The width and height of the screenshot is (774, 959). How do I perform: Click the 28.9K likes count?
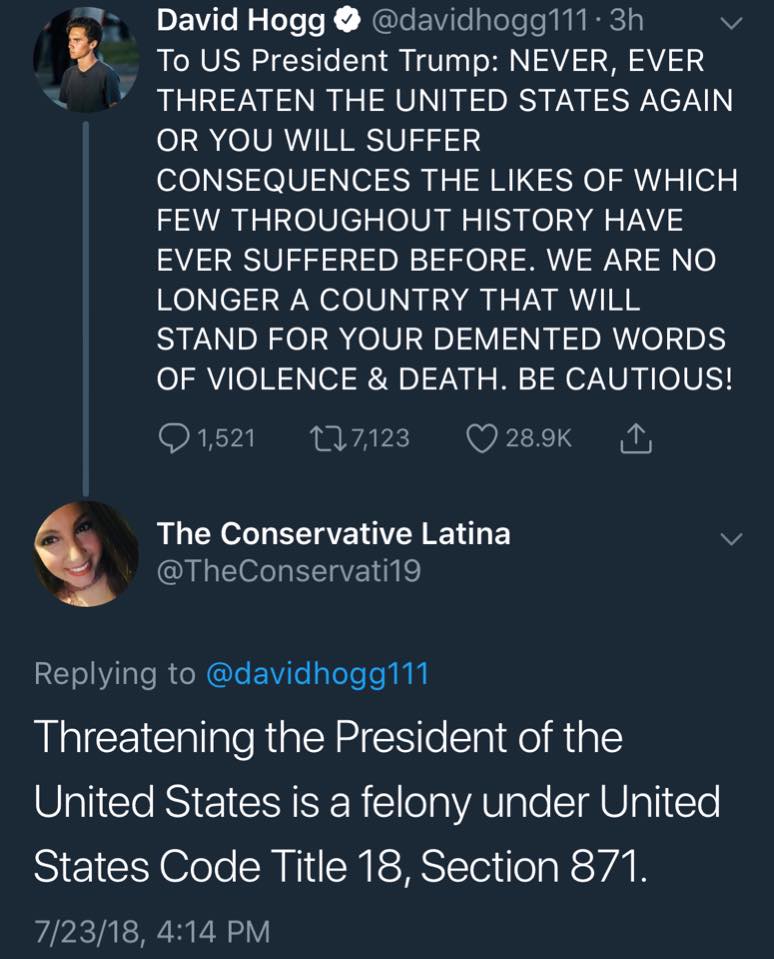538,438
